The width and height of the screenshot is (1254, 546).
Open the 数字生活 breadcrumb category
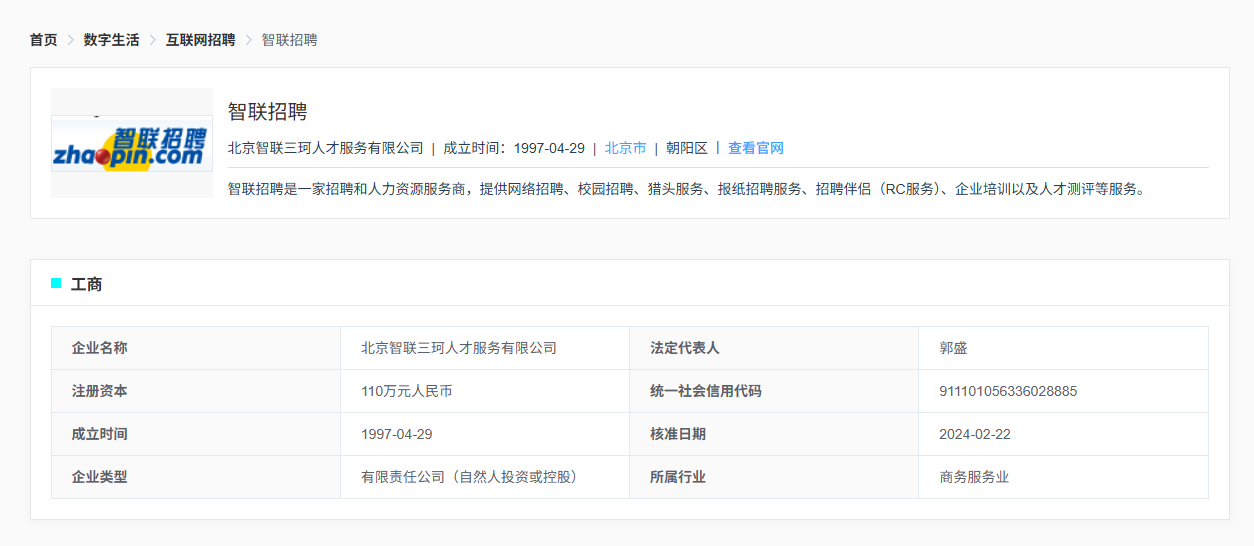click(x=111, y=40)
